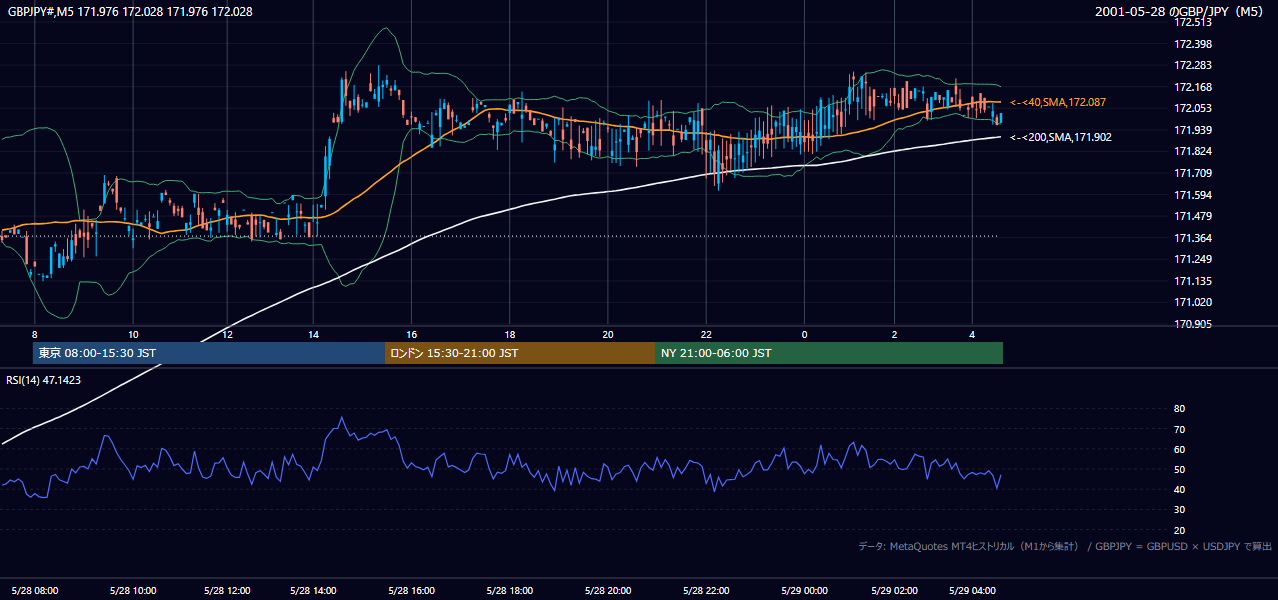Screen dimensions: 1278x600
Task: Click hour label 20 under the price chart
Action: pyautogui.click(x=607, y=334)
